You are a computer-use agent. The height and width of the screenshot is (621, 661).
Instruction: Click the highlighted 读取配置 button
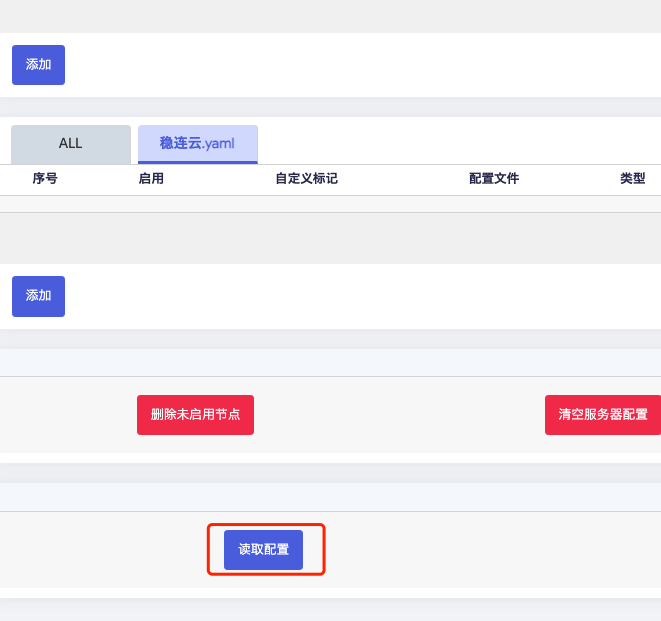[x=263, y=550]
